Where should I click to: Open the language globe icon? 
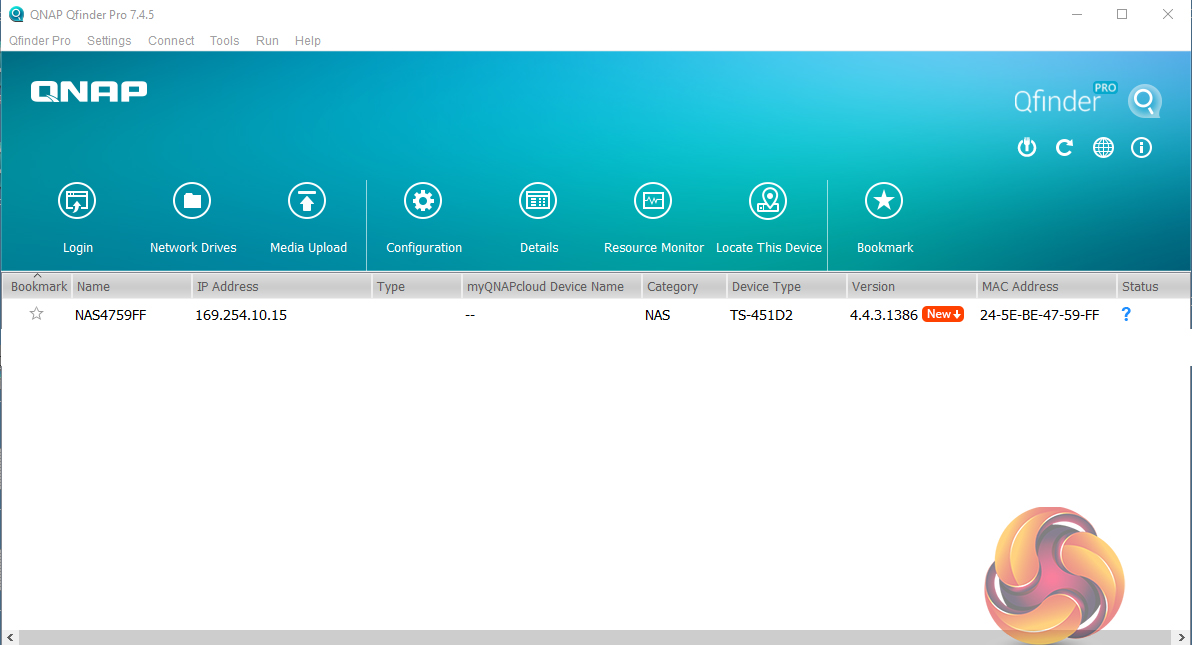point(1103,148)
